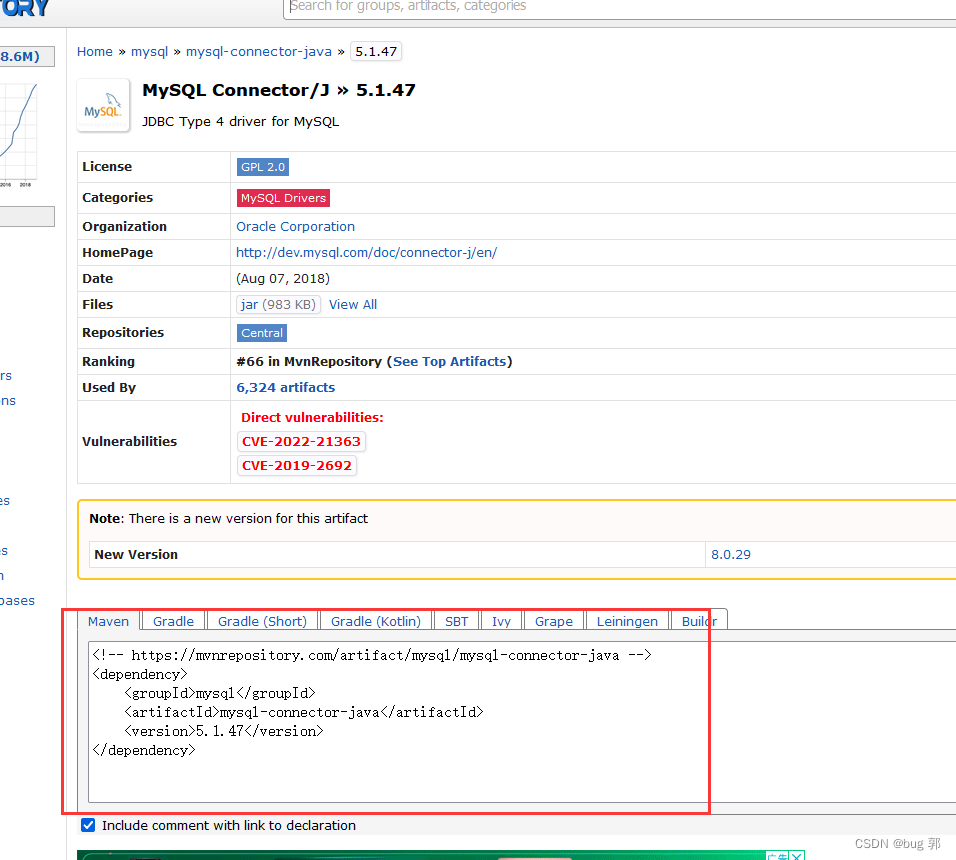The width and height of the screenshot is (956, 860).
Task: Download the jar (983 KB) file
Action: (278, 305)
